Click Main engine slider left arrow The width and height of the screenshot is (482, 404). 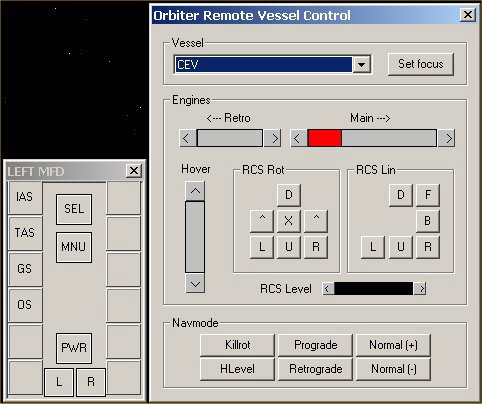click(298, 138)
